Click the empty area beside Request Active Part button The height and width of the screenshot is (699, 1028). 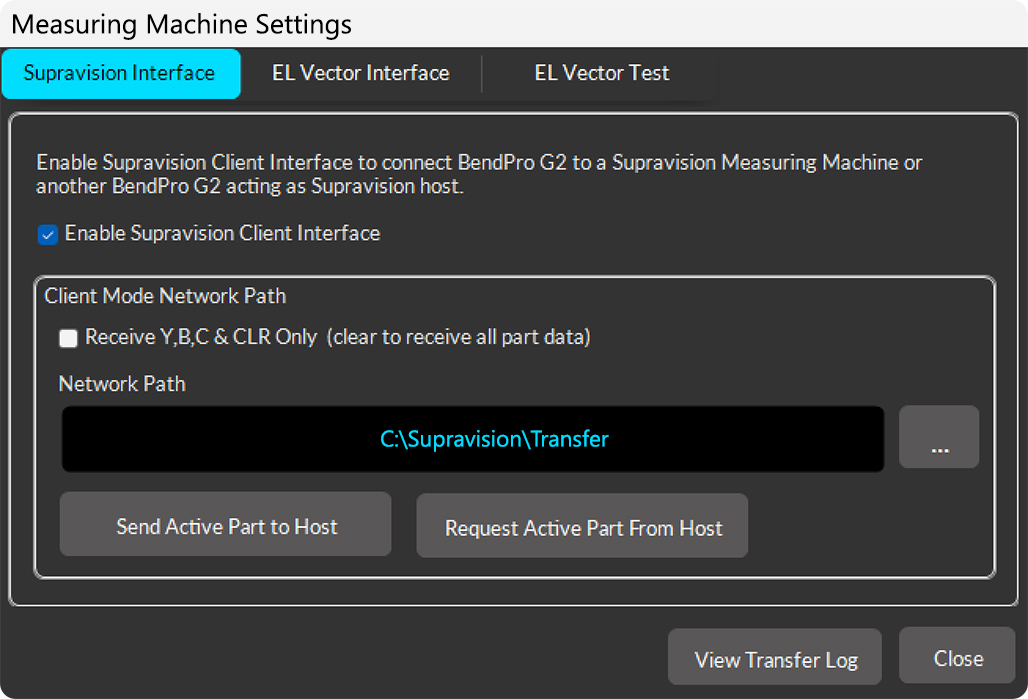[869, 526]
